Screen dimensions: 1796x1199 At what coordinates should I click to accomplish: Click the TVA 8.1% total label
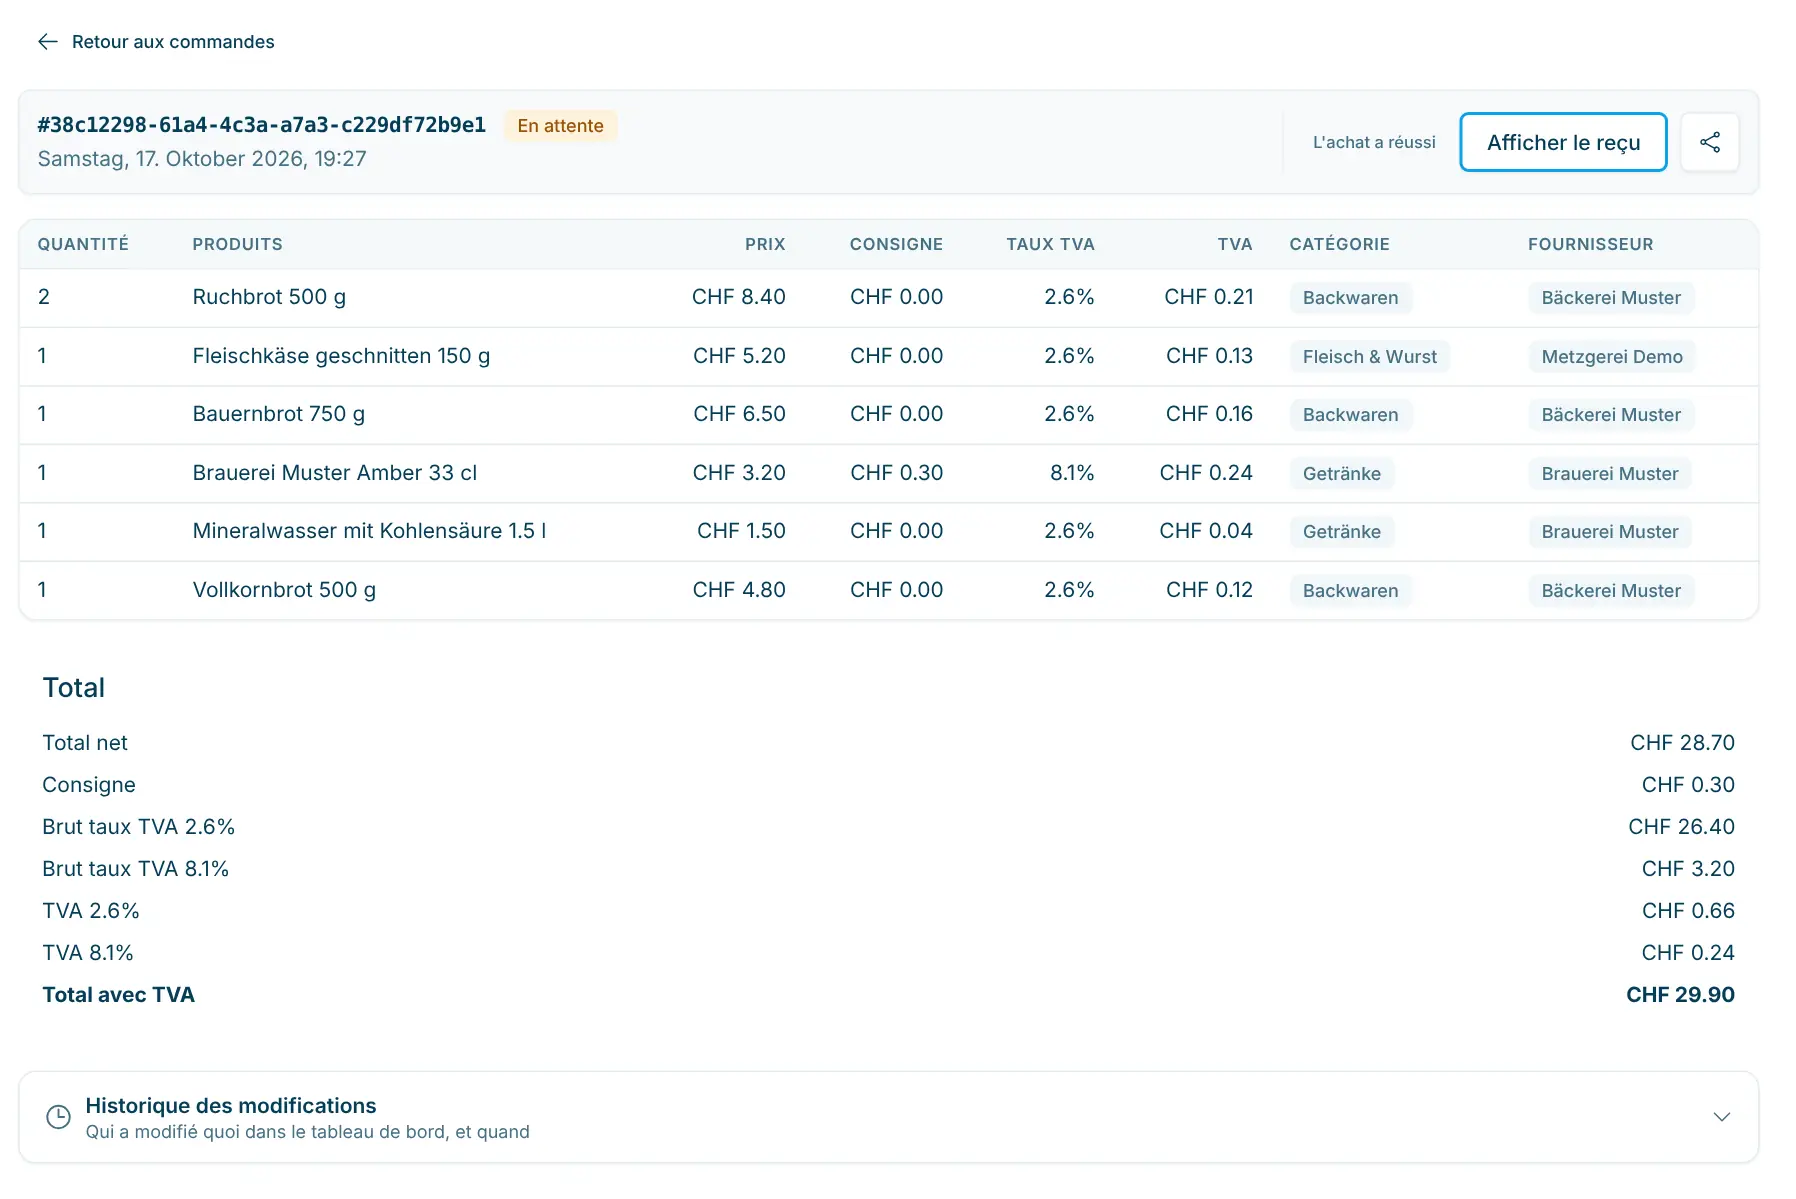[88, 953]
